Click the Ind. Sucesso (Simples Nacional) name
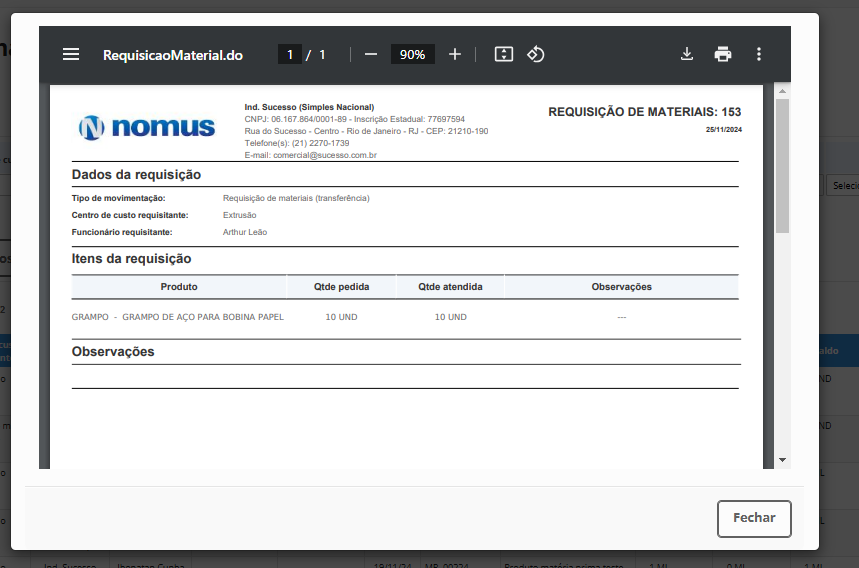The height and width of the screenshot is (568, 859). pyautogui.click(x=309, y=107)
